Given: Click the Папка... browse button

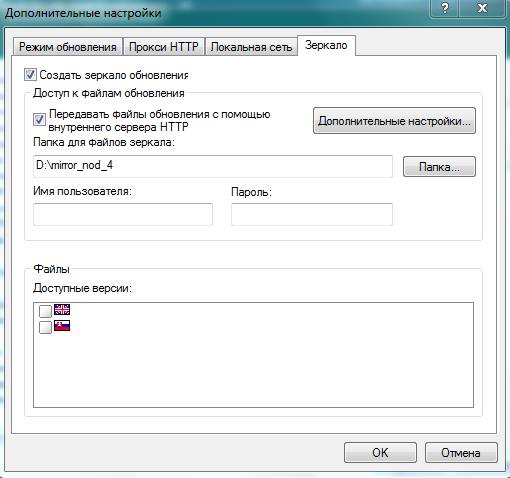Looking at the screenshot, I should point(439,167).
